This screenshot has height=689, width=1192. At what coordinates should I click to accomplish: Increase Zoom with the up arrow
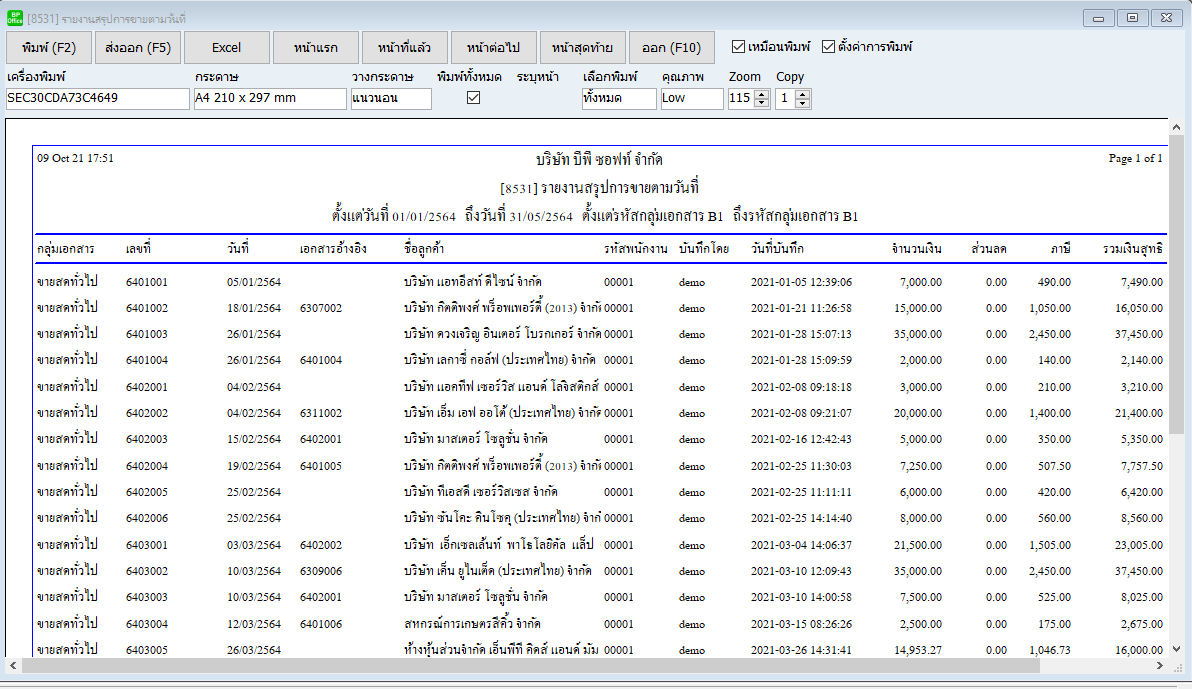(762, 94)
